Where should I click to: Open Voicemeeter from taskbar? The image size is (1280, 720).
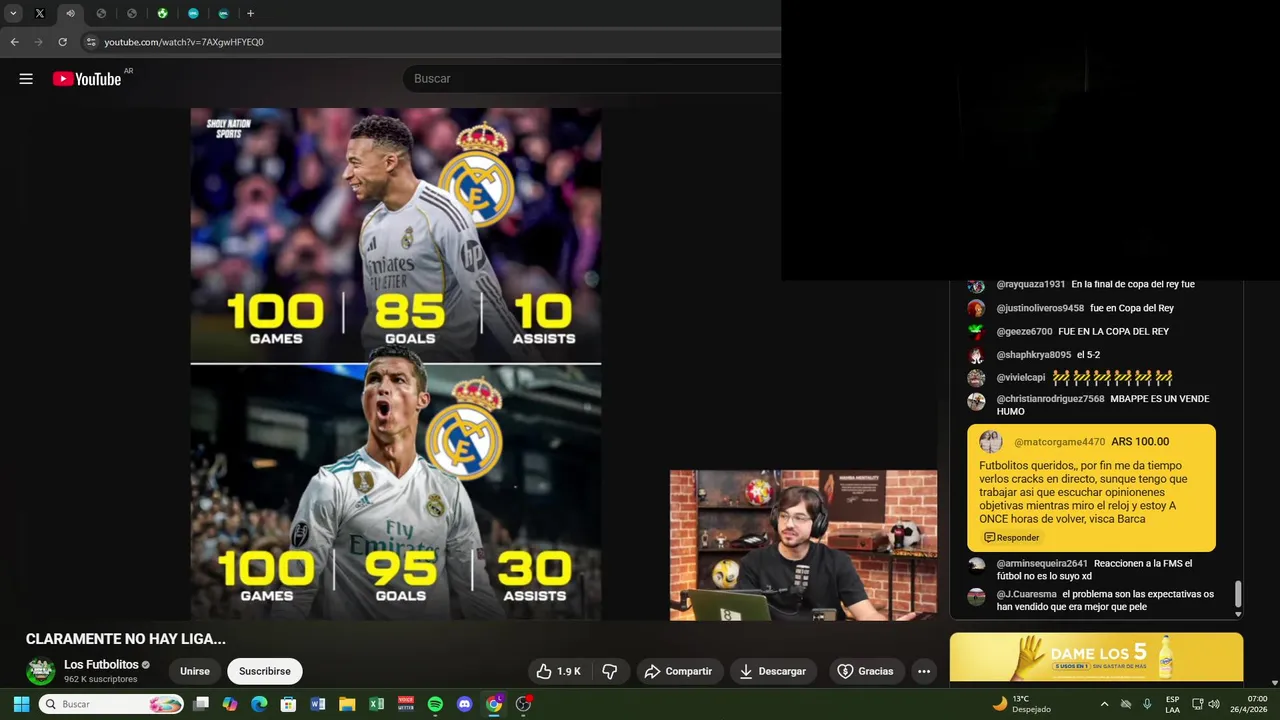coord(406,704)
